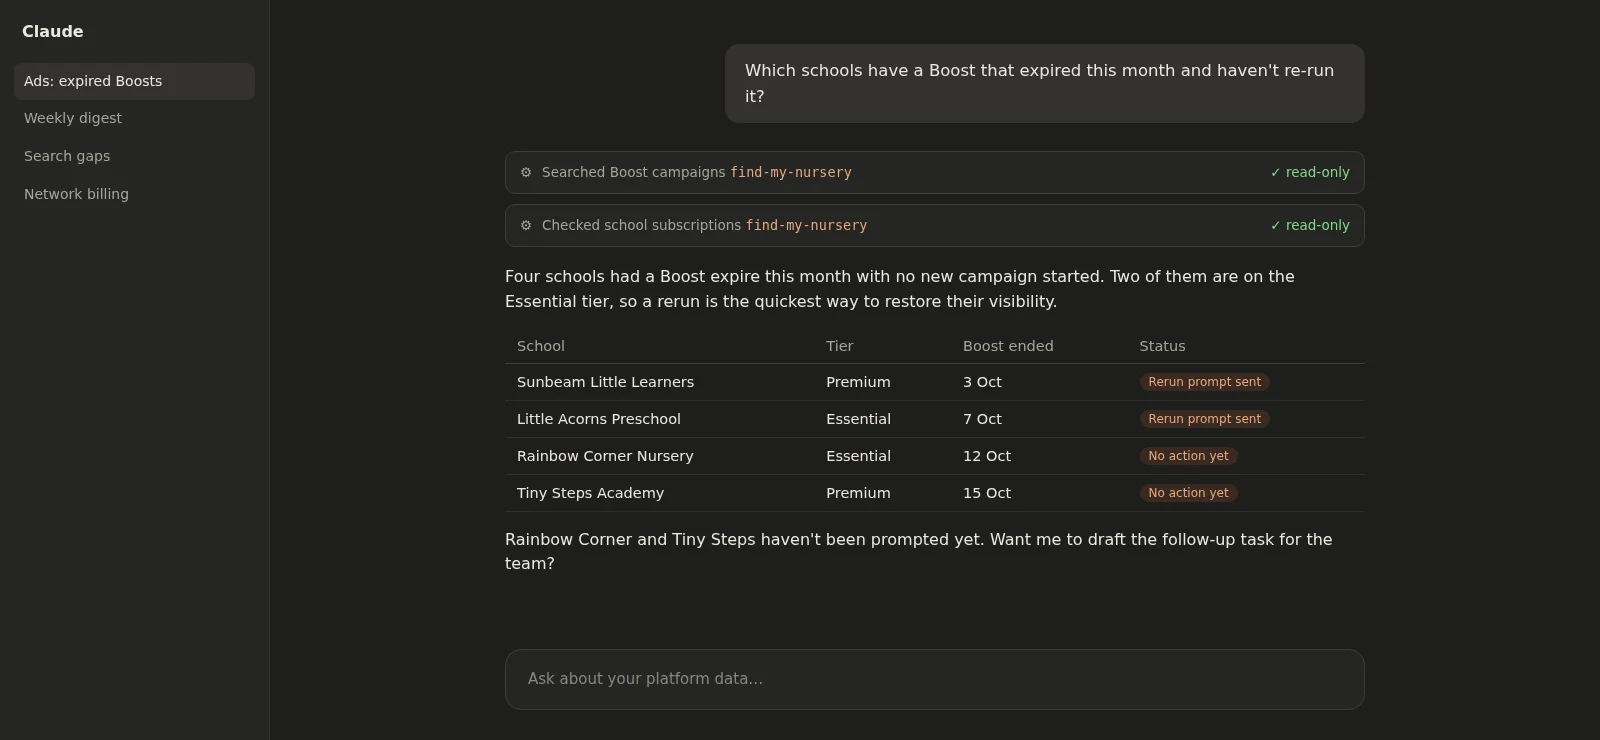Click the Status column header
Screen dimensions: 1600x740
tap(1162, 346)
